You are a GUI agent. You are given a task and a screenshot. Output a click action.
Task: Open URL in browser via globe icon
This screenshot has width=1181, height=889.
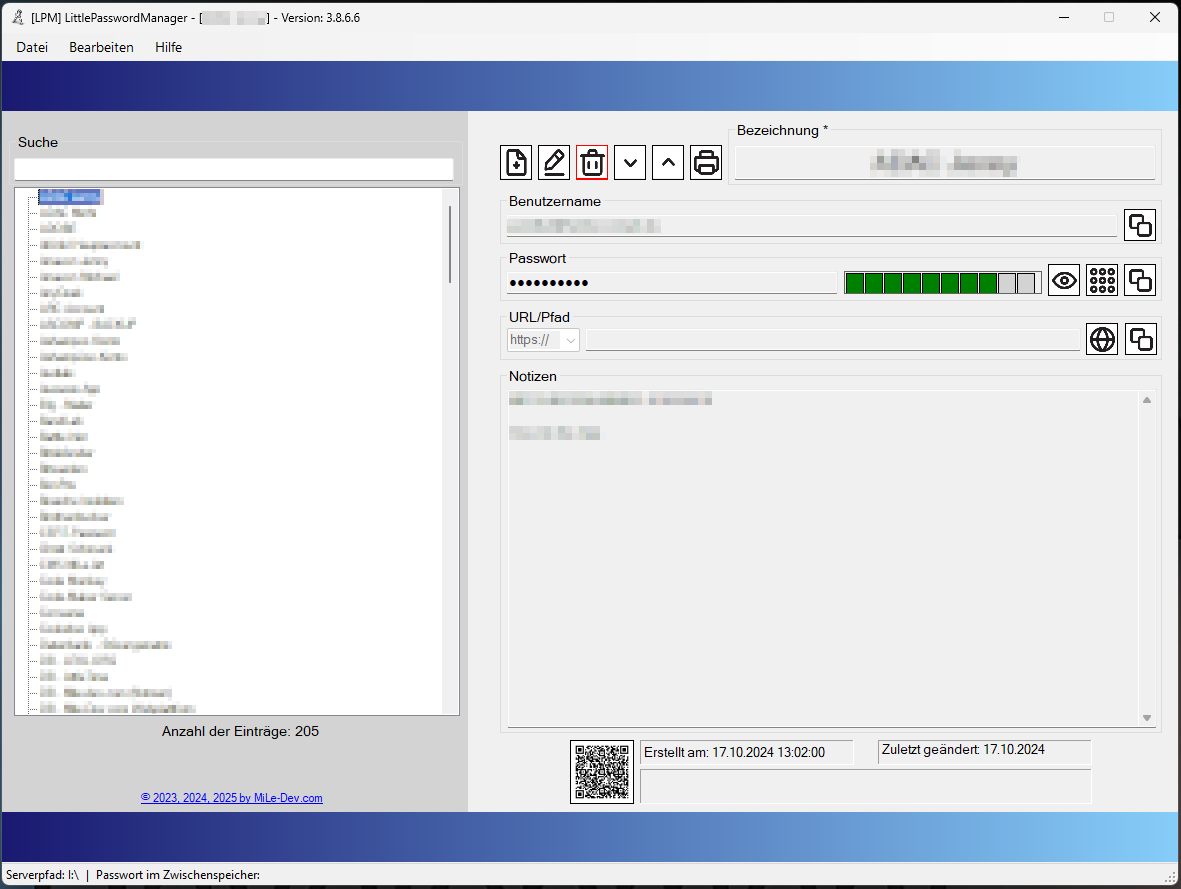[x=1102, y=340]
